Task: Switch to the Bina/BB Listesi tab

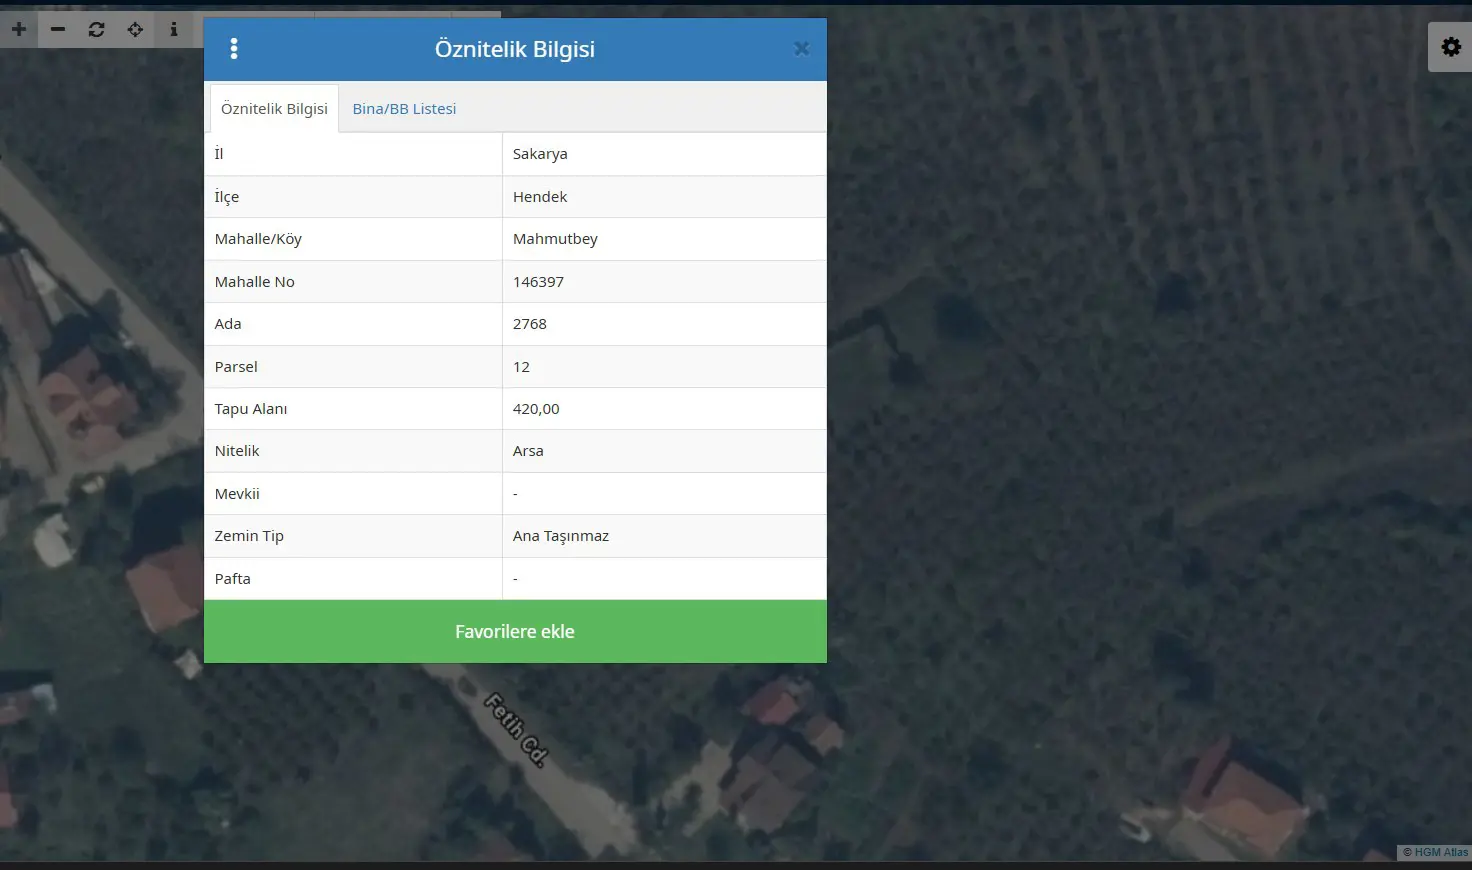Action: (x=404, y=108)
